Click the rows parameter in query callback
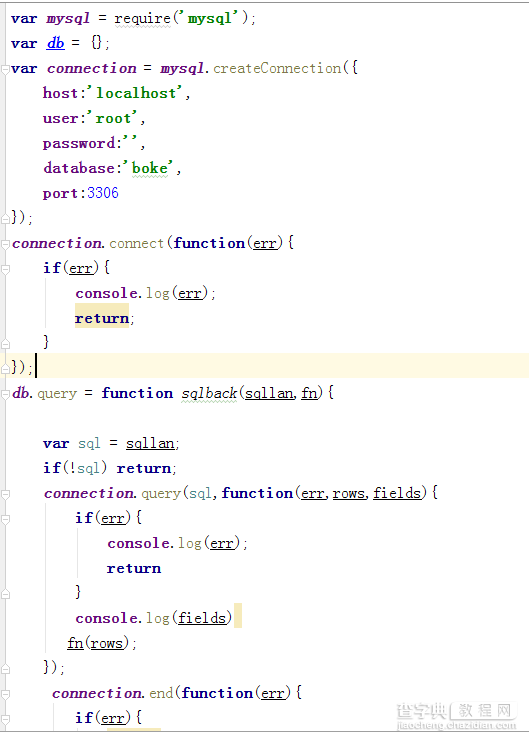This screenshot has width=529, height=732. click(348, 493)
